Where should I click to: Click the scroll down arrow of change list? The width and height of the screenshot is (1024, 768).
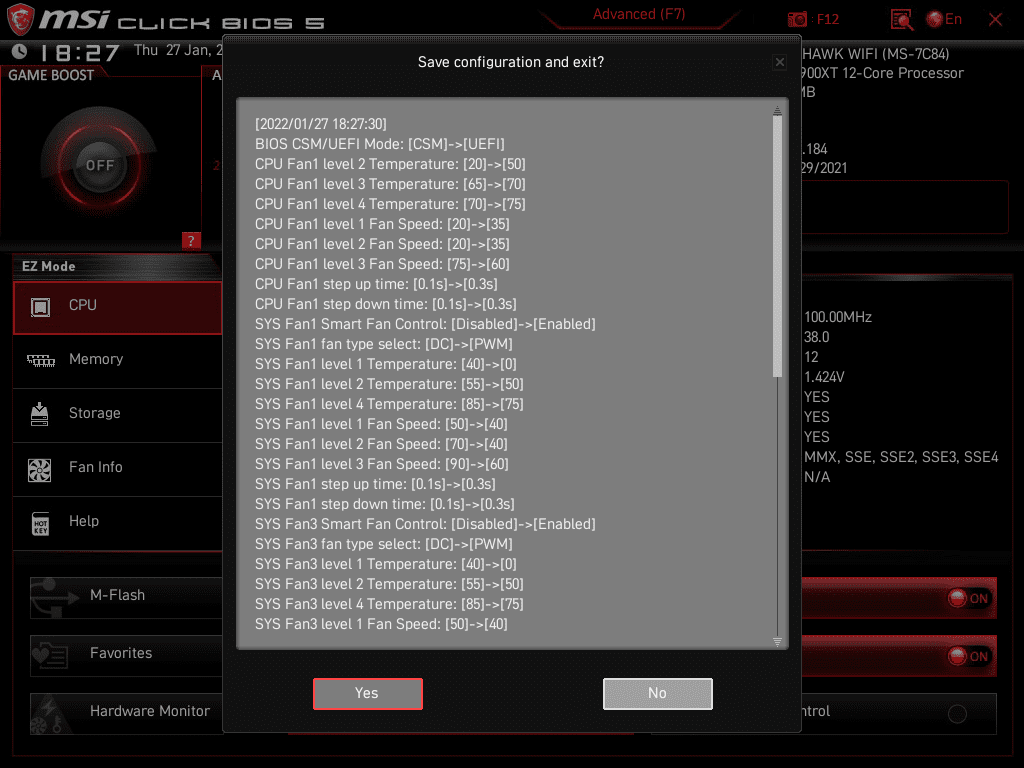(777, 642)
